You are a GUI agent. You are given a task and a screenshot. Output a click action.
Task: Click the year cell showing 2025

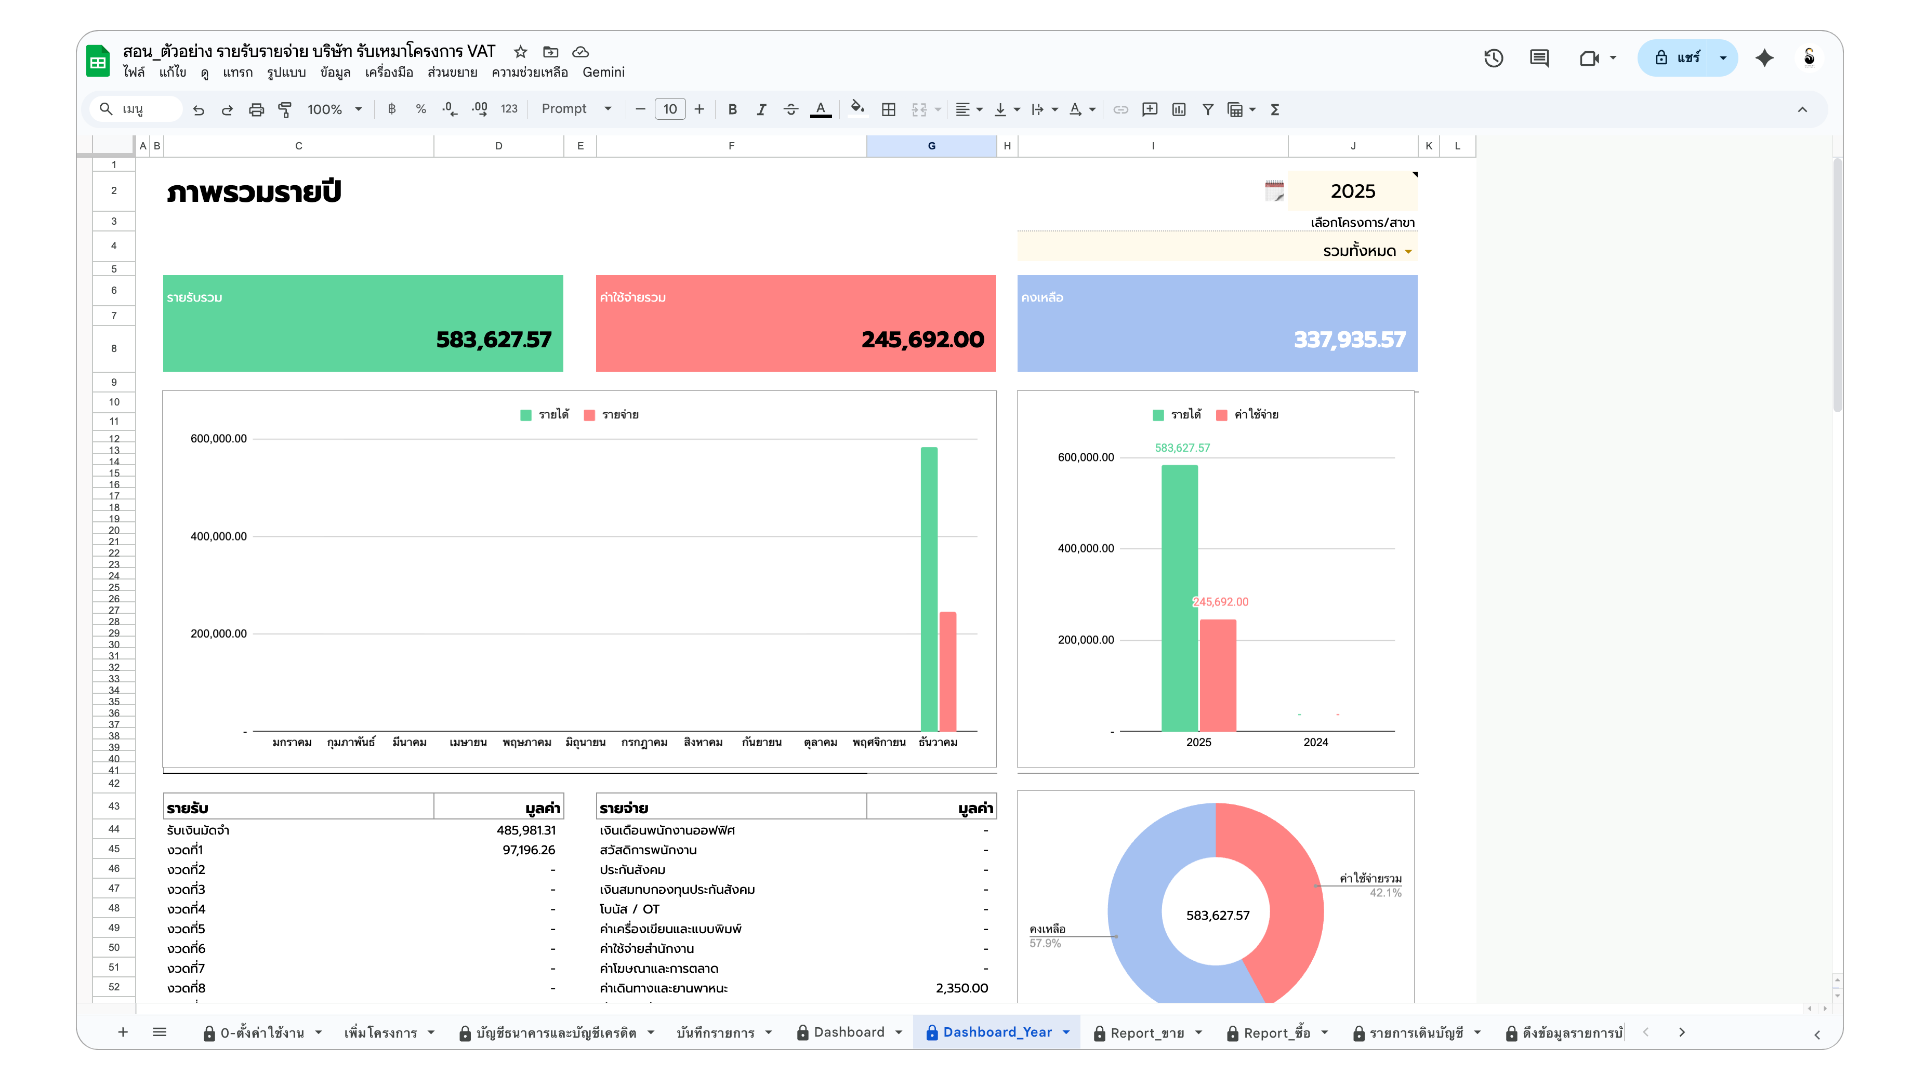[x=1352, y=191]
